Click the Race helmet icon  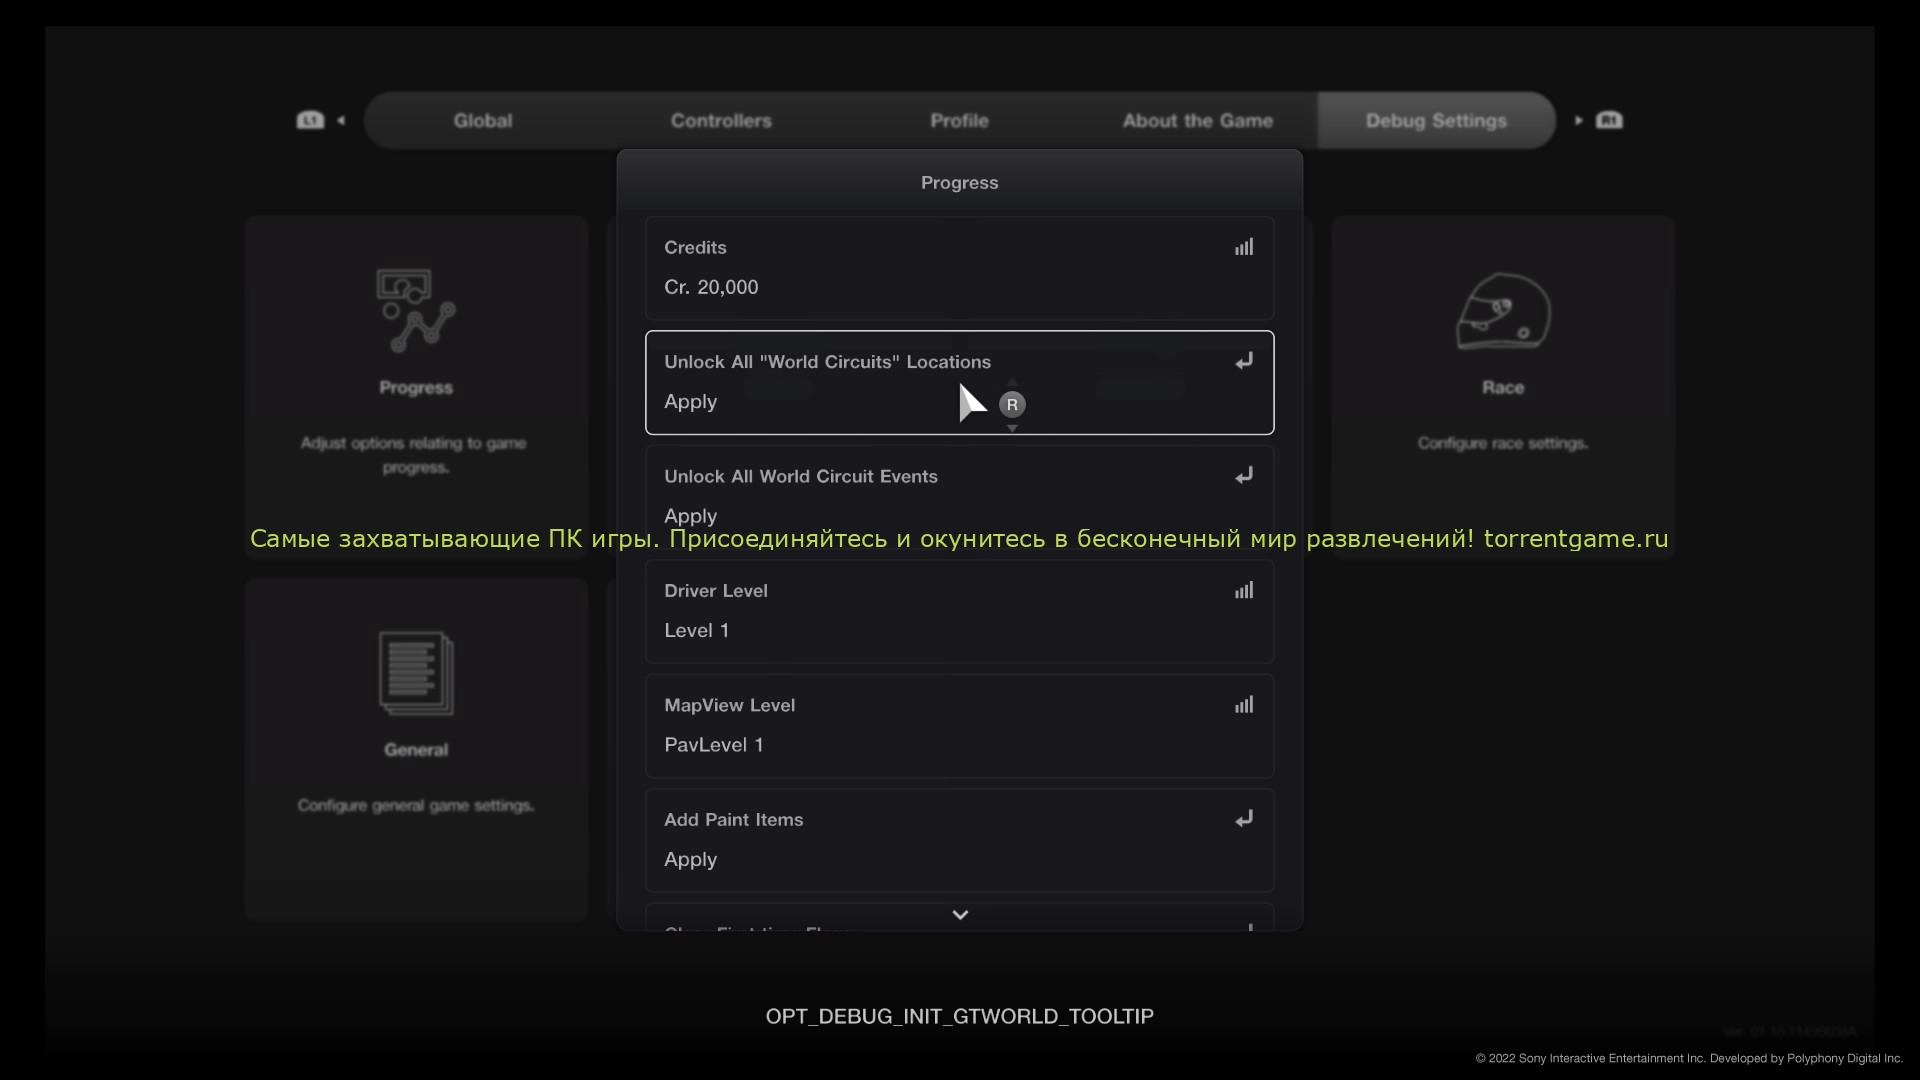(1502, 311)
